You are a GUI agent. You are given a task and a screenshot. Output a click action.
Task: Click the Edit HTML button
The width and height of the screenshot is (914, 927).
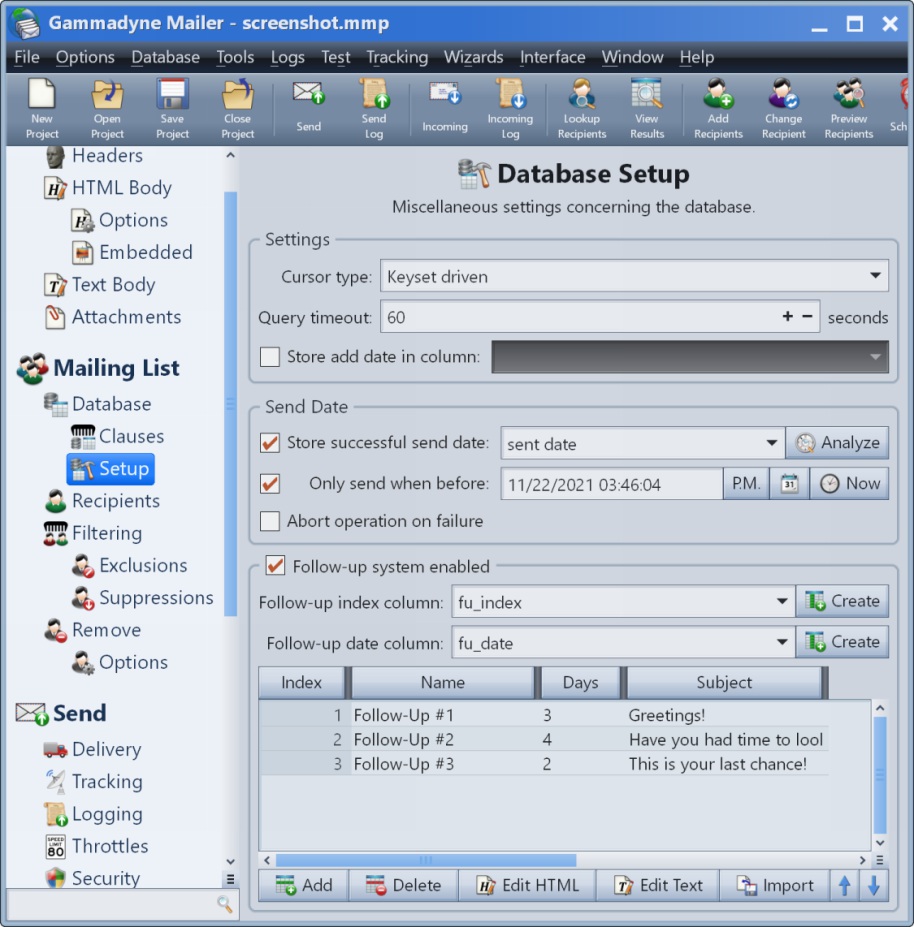click(527, 885)
